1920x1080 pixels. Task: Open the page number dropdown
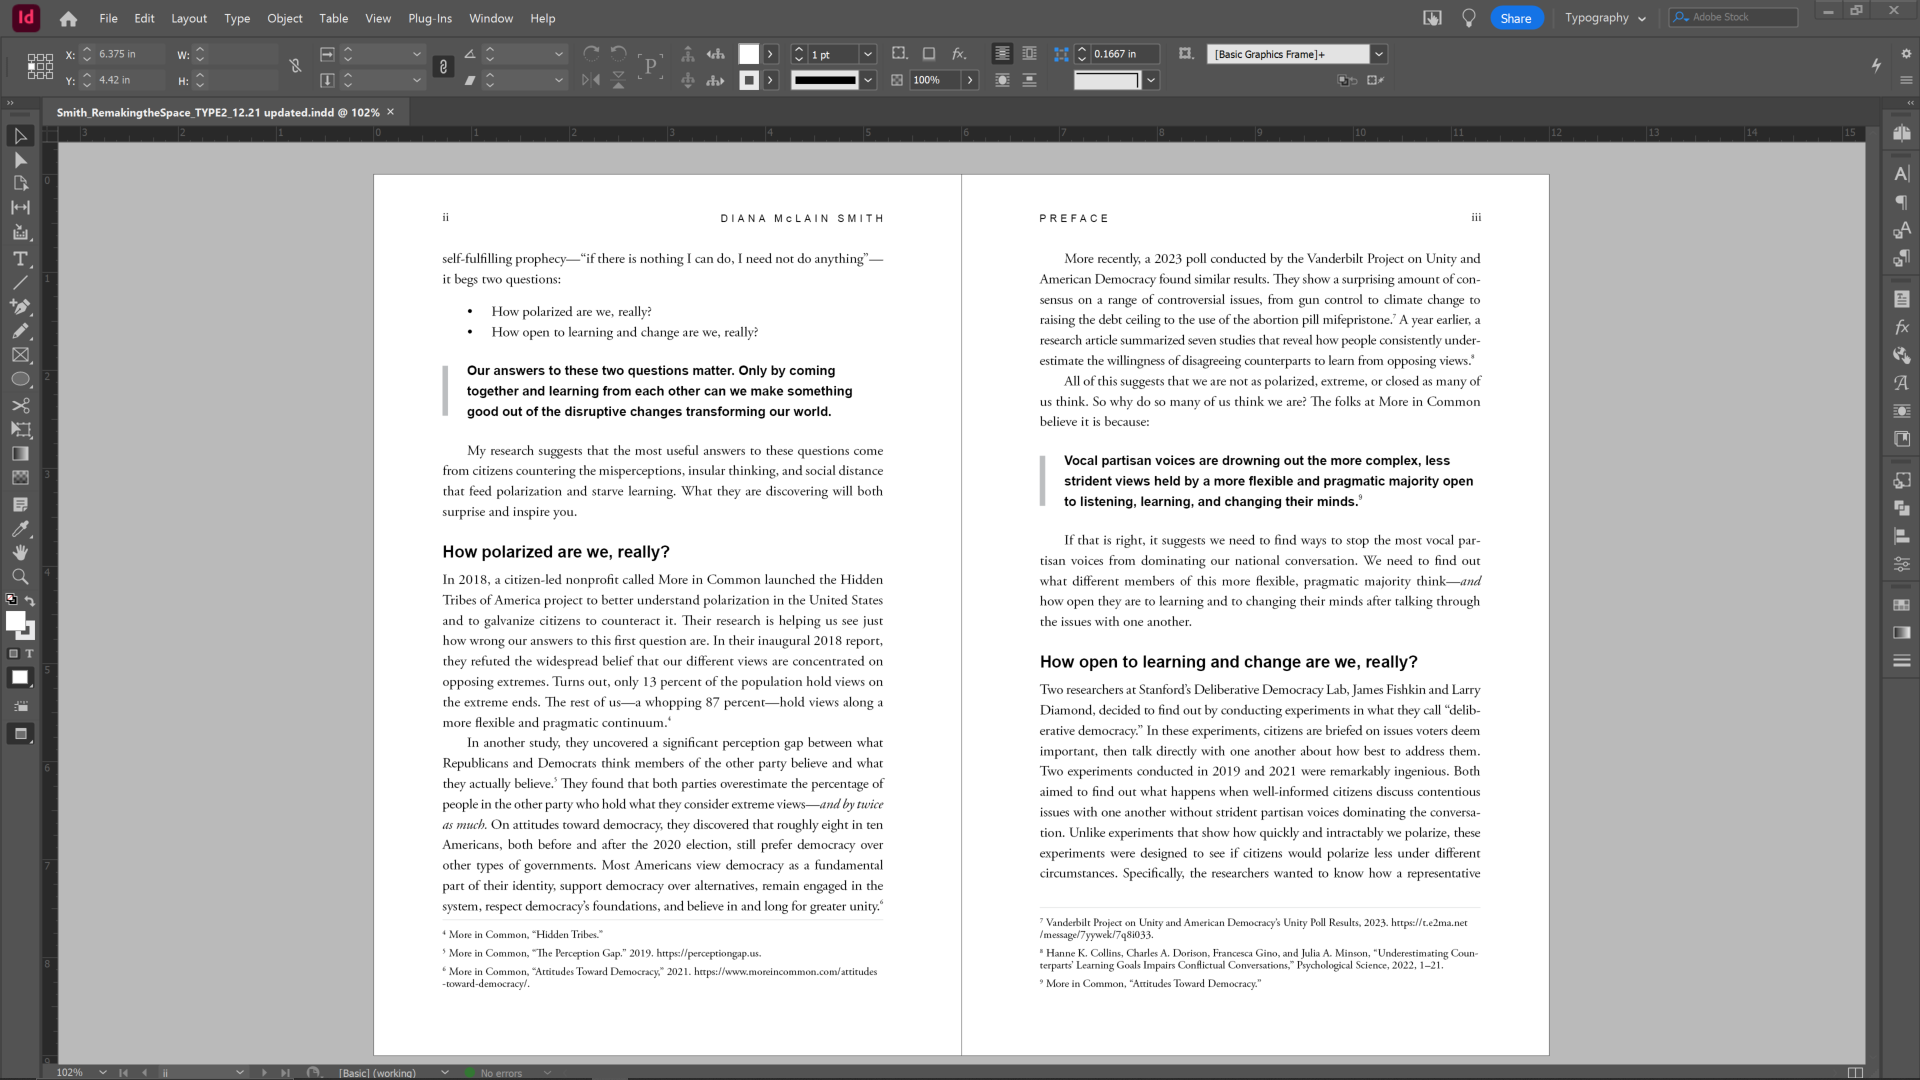(x=240, y=1072)
